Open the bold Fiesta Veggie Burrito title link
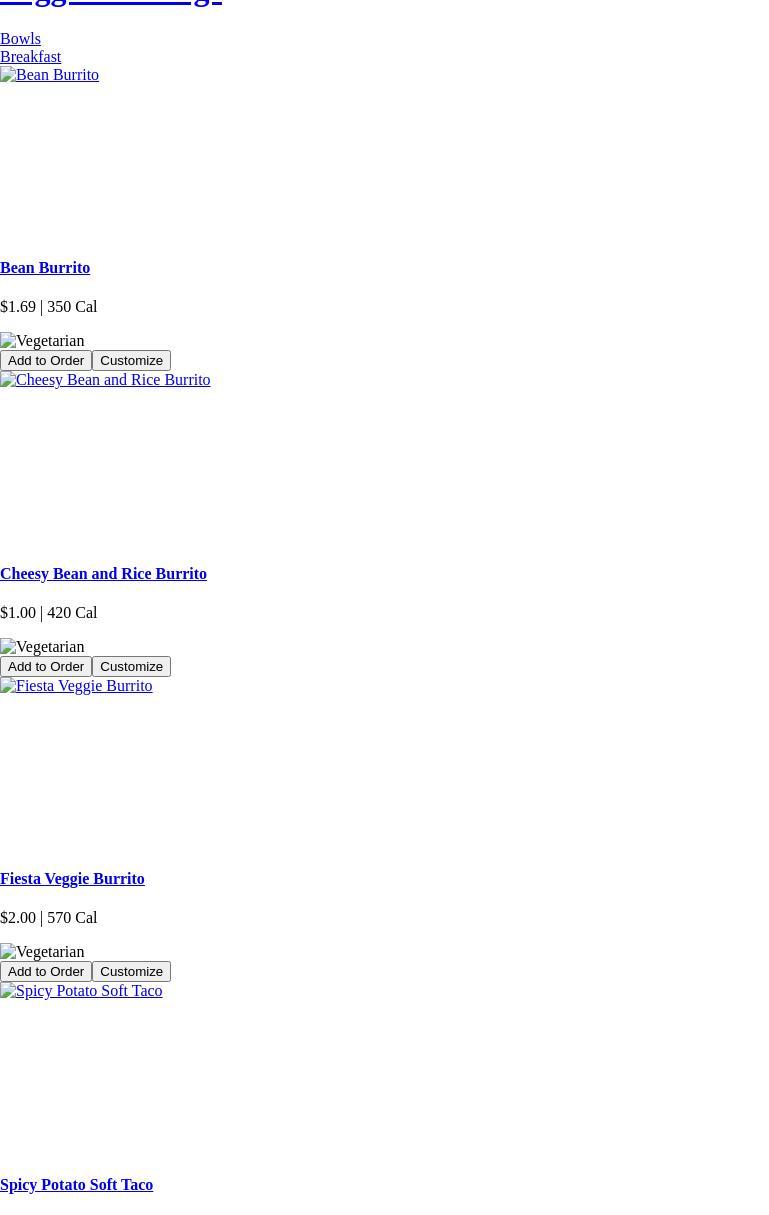Screen dimensions: 769x1215 click(x=72, y=879)
